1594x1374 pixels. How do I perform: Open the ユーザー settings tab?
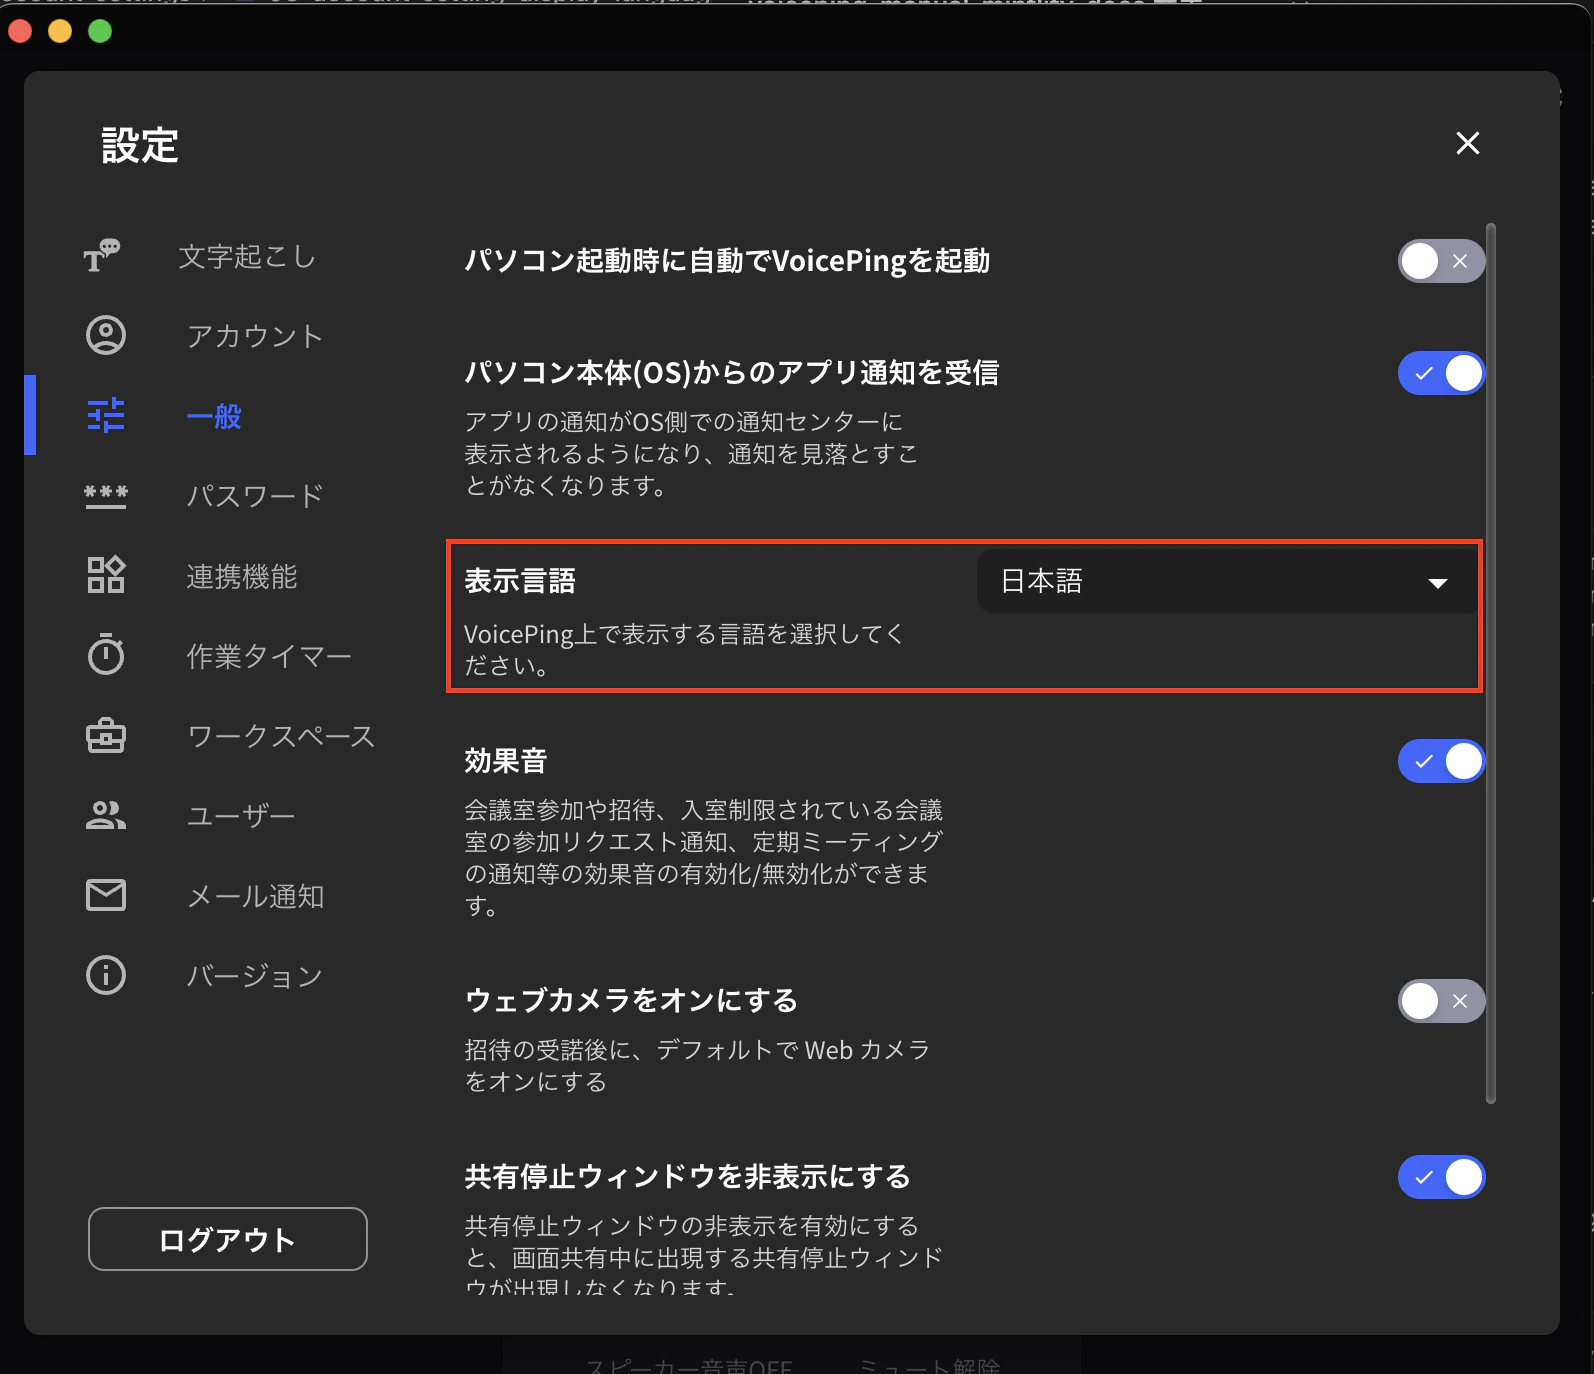point(240,816)
